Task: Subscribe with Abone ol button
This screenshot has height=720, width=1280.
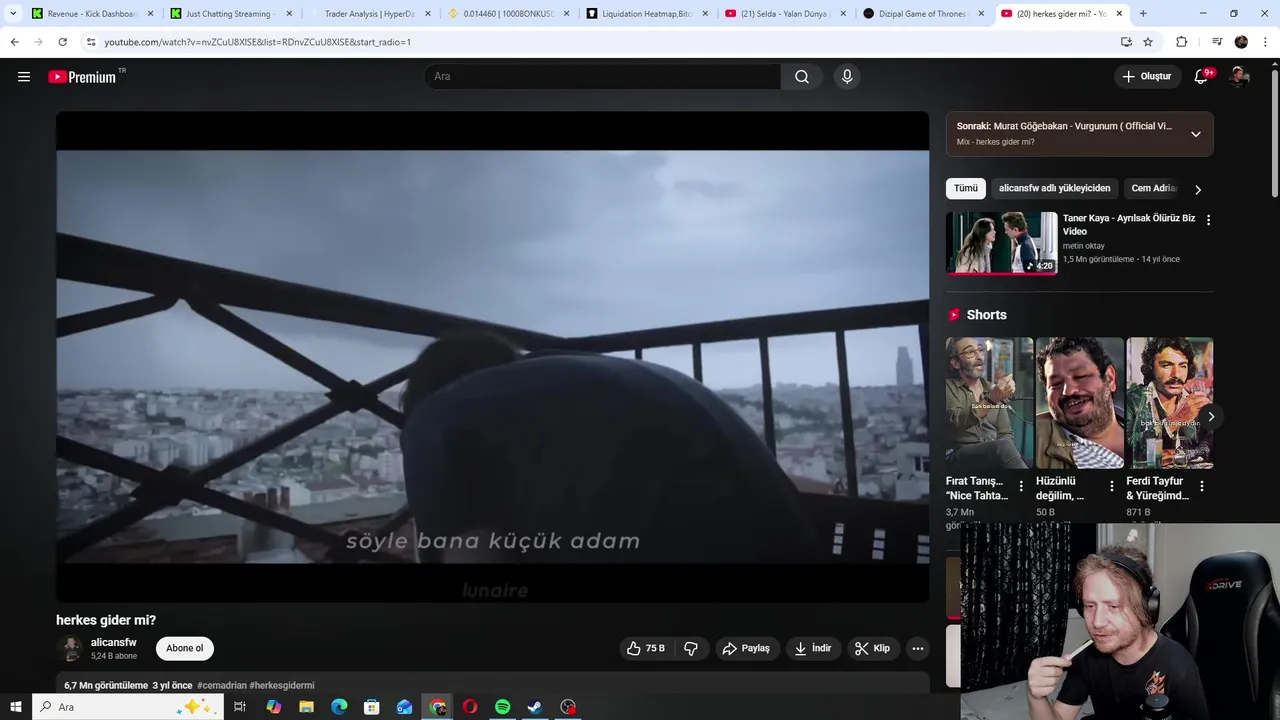Action: (185, 648)
